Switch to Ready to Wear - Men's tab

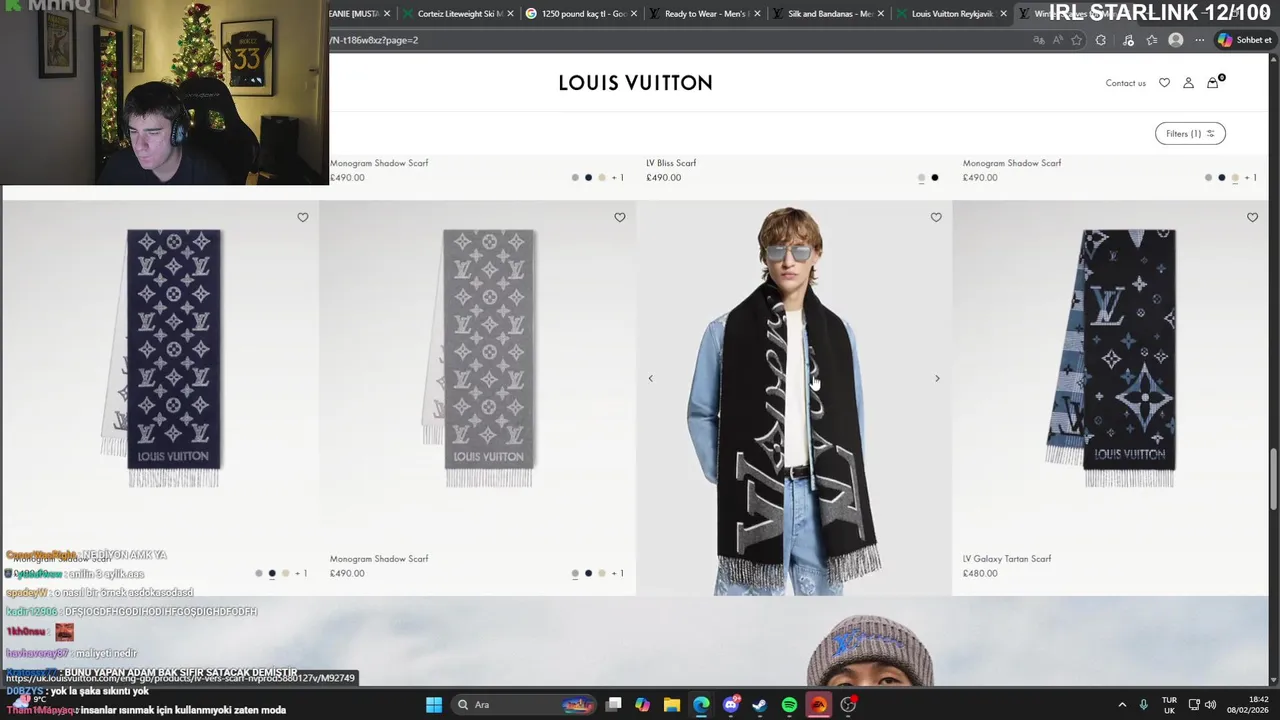pyautogui.click(x=707, y=14)
